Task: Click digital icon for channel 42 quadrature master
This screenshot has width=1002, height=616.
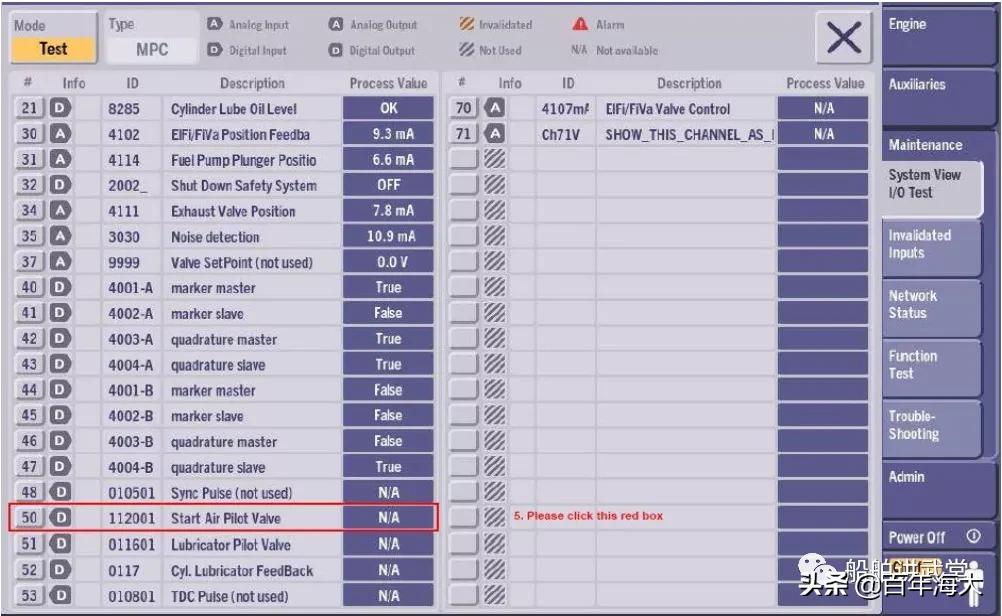Action: (61, 338)
